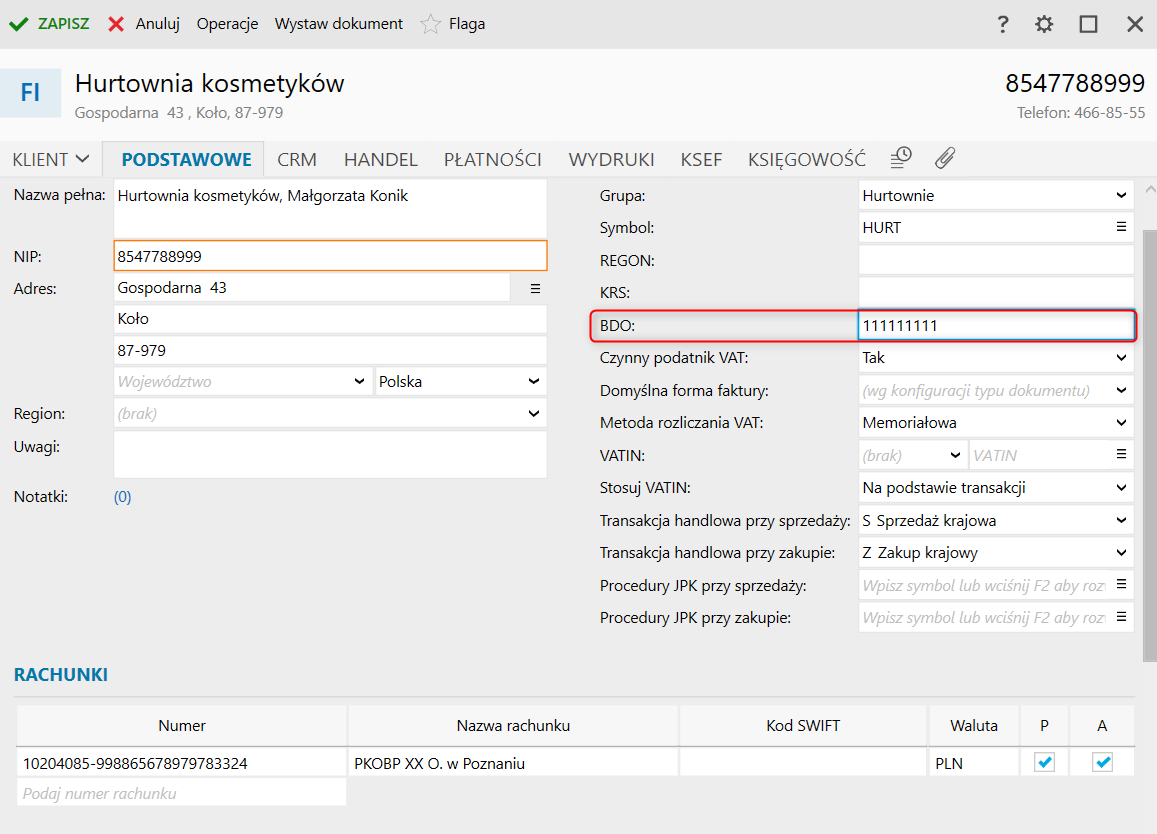This screenshot has height=834, width=1157.
Task: Open the VATIN field list icon
Action: point(1121,455)
